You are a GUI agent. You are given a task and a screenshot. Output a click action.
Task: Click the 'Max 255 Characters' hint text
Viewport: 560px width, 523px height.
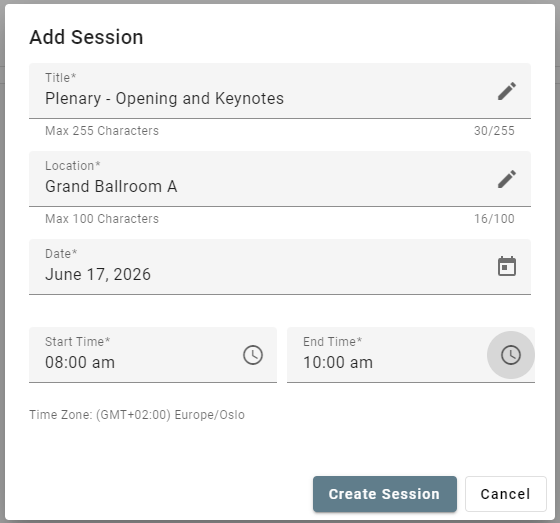(102, 131)
